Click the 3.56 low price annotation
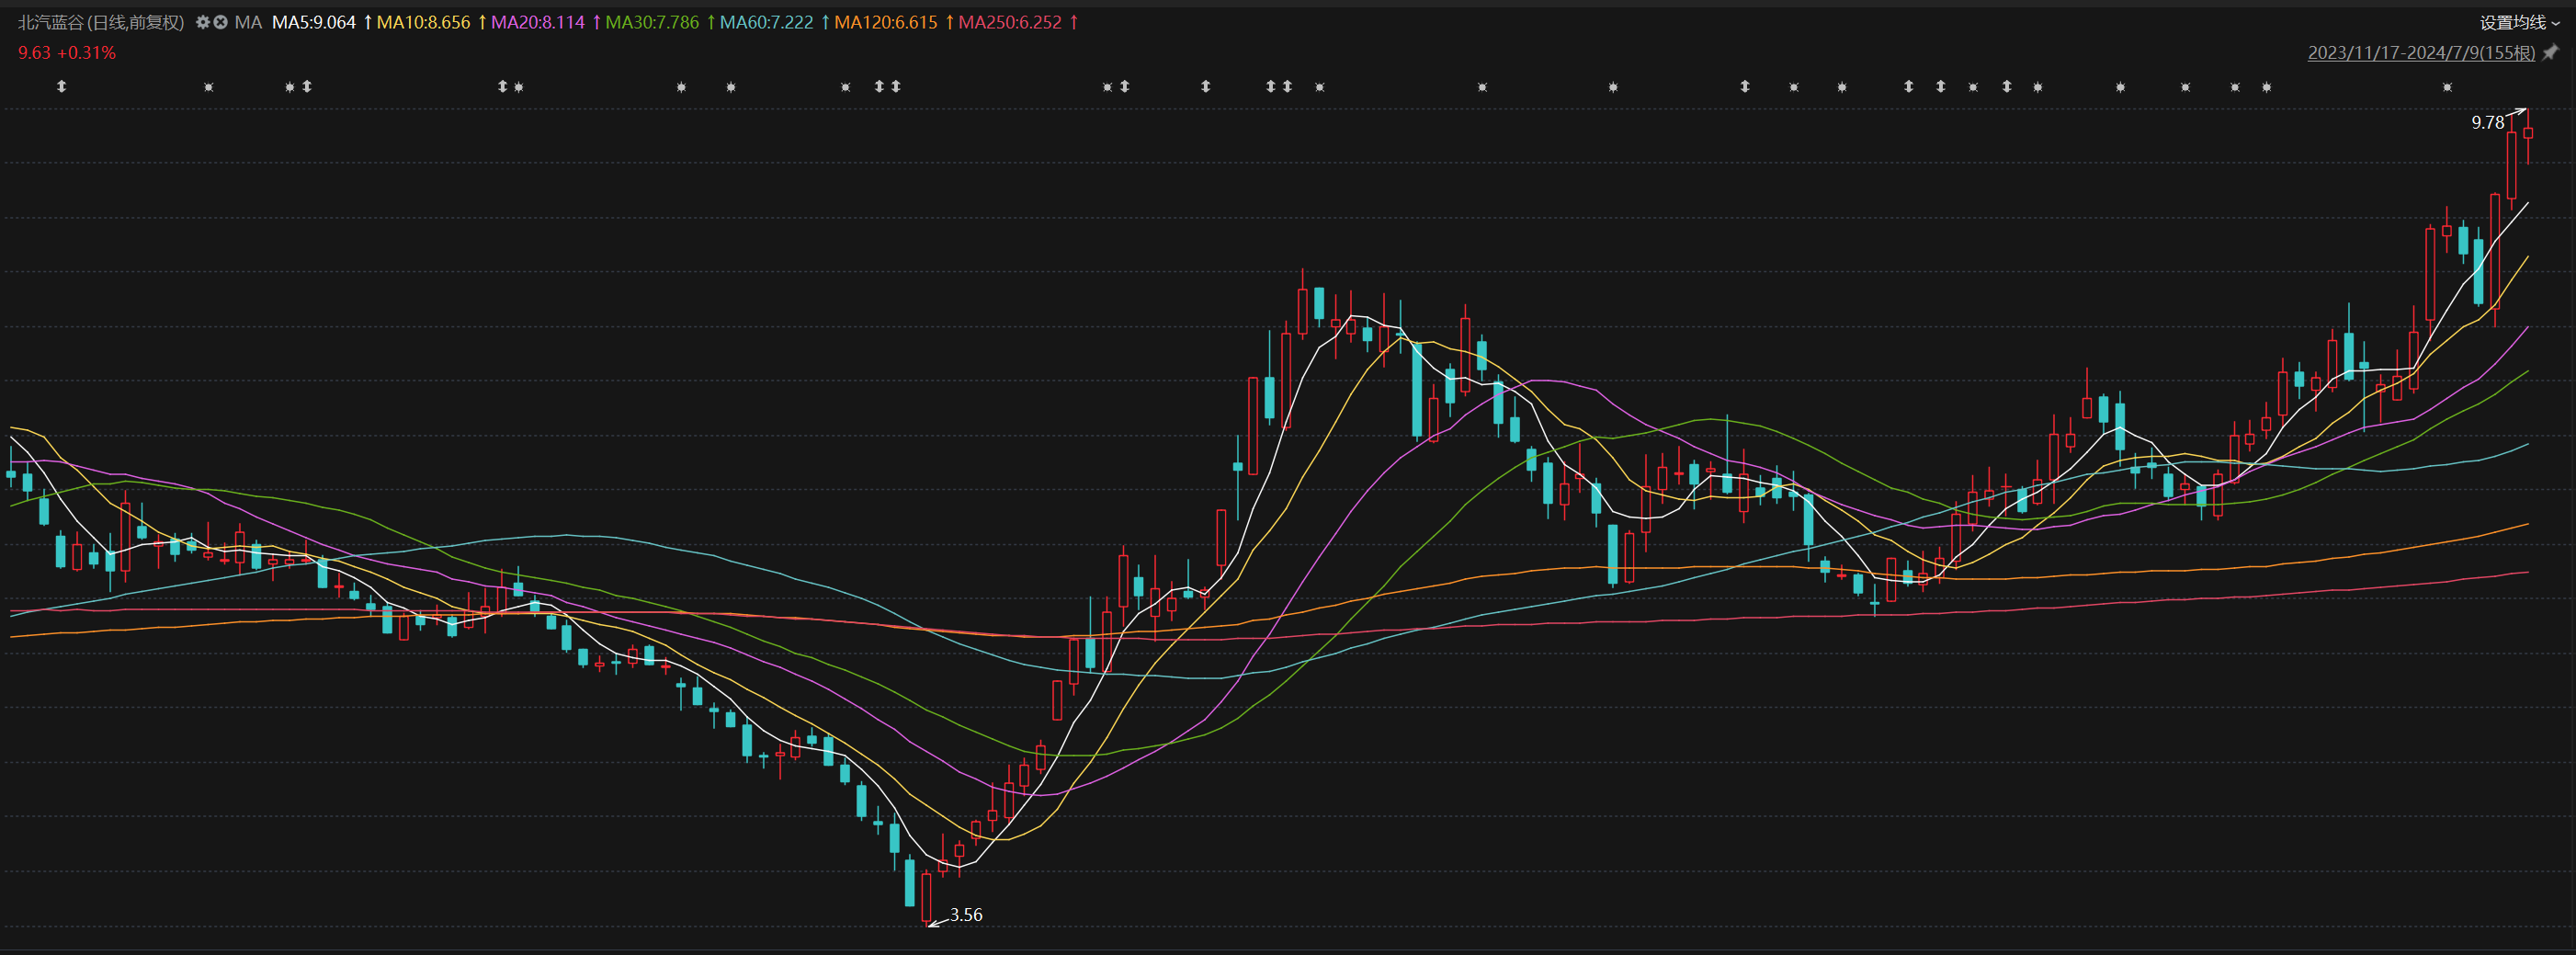The image size is (2576, 955). point(965,915)
